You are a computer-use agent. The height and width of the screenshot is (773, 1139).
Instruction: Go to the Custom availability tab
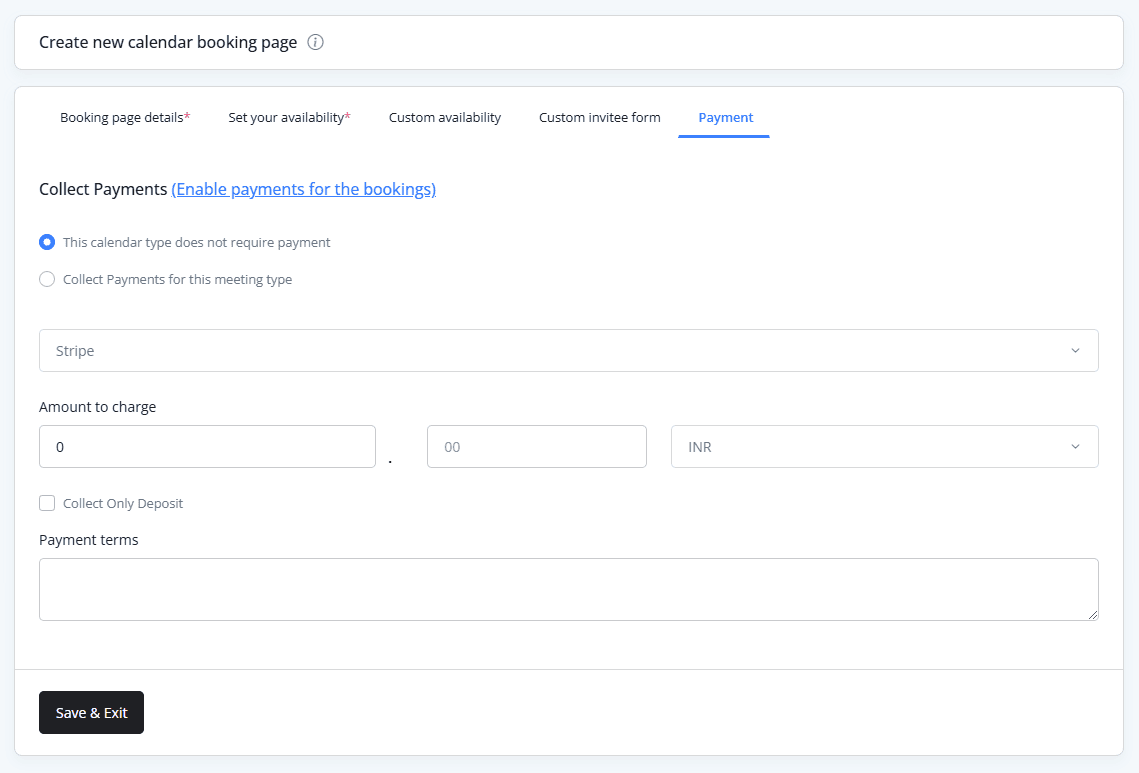(x=445, y=117)
